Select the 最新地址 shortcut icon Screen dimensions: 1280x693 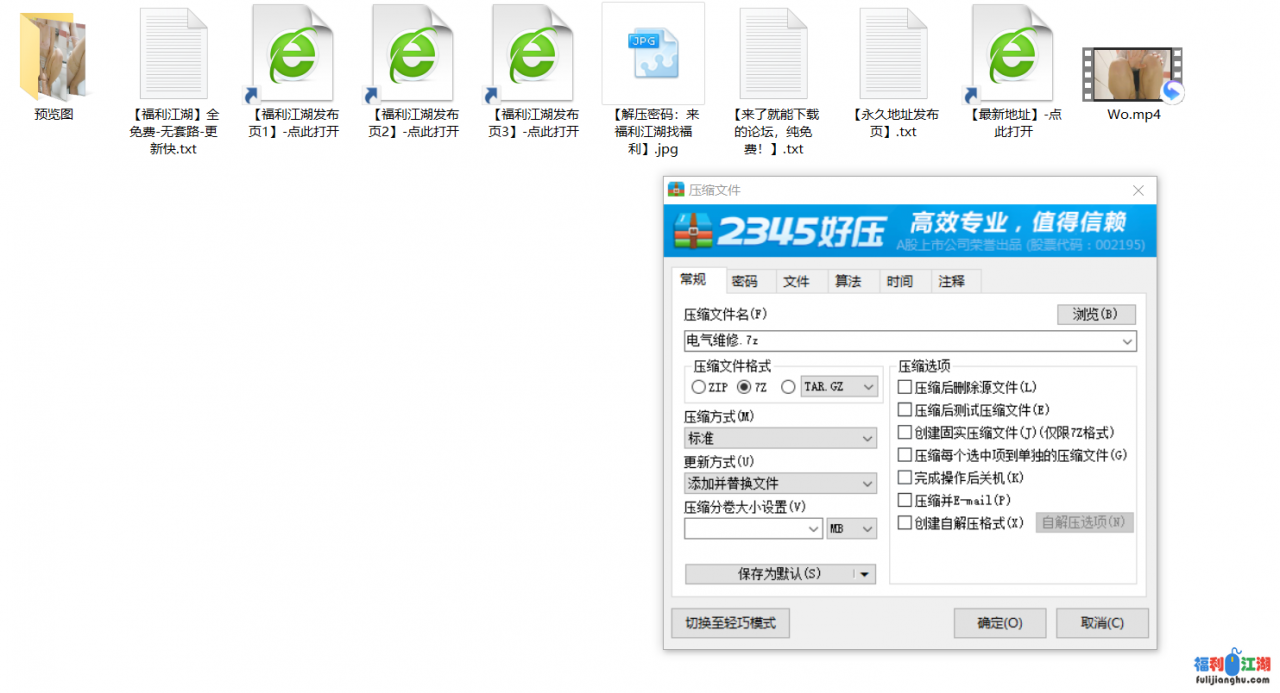tap(1013, 54)
